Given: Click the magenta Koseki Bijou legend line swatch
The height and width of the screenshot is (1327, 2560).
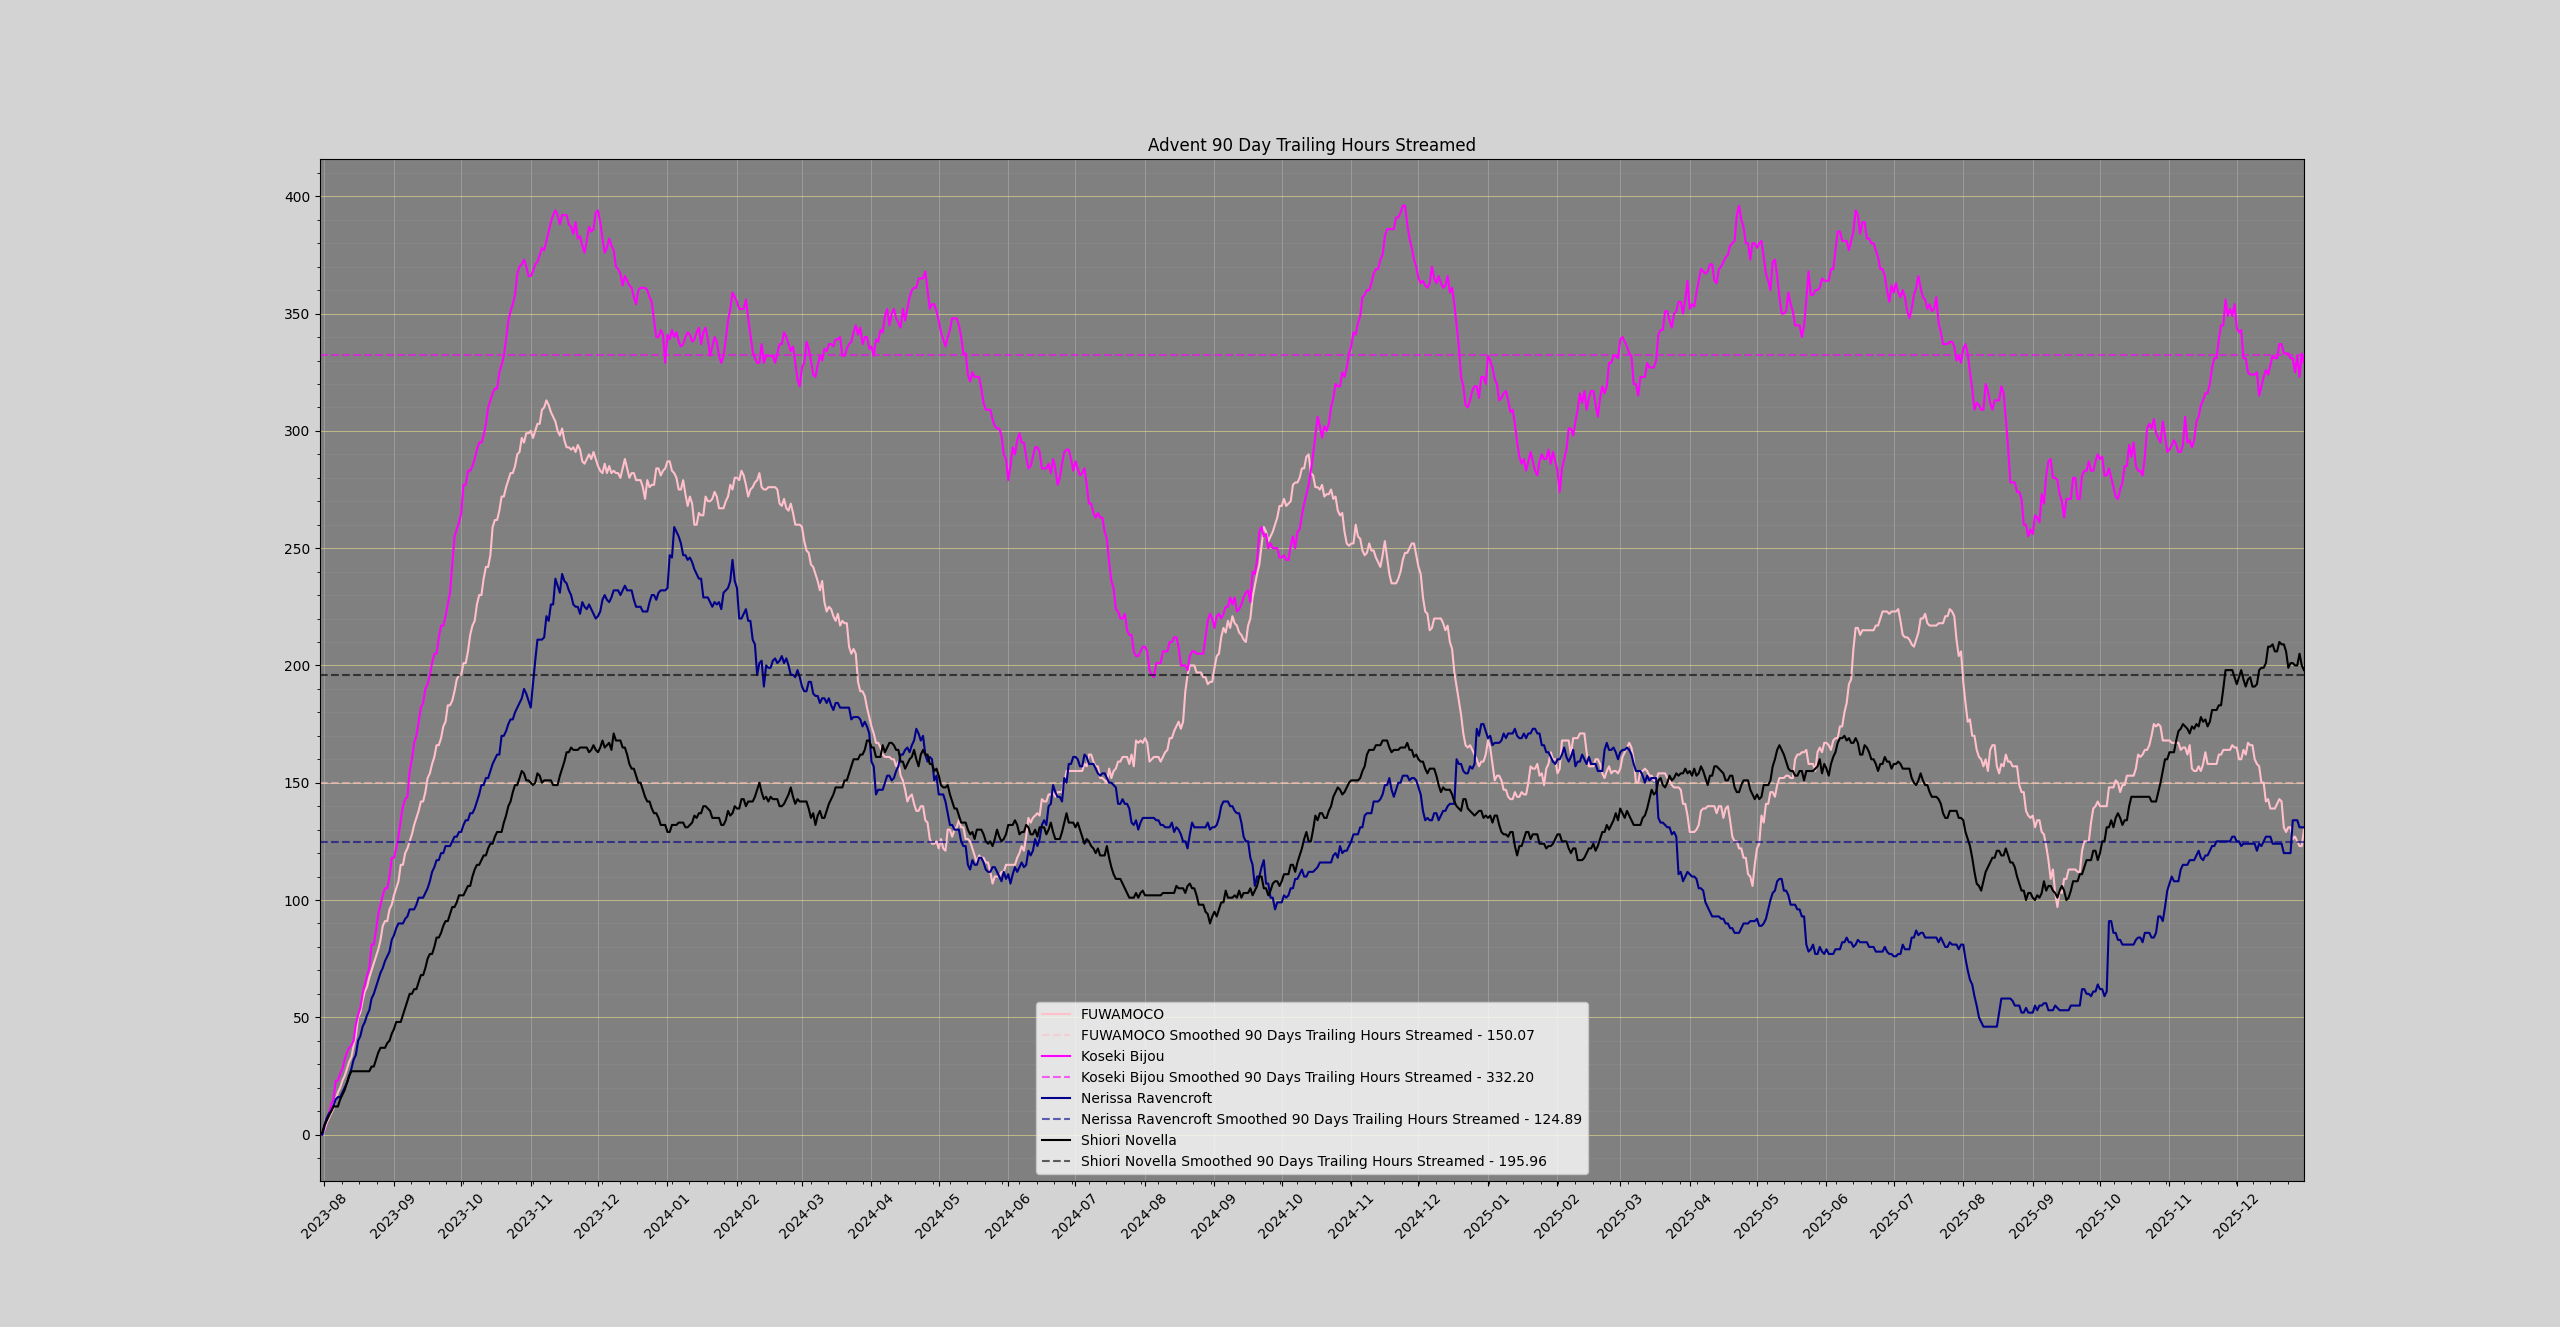Looking at the screenshot, I should click(1055, 1056).
